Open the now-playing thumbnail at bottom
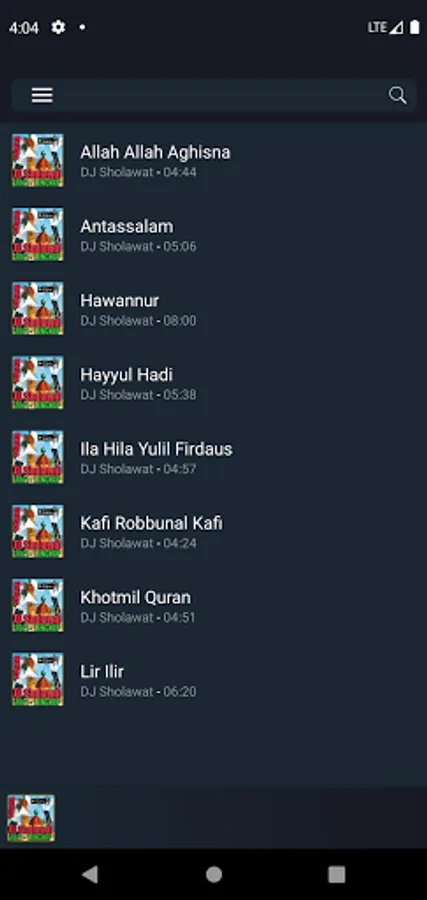The image size is (427, 900). click(x=31, y=818)
